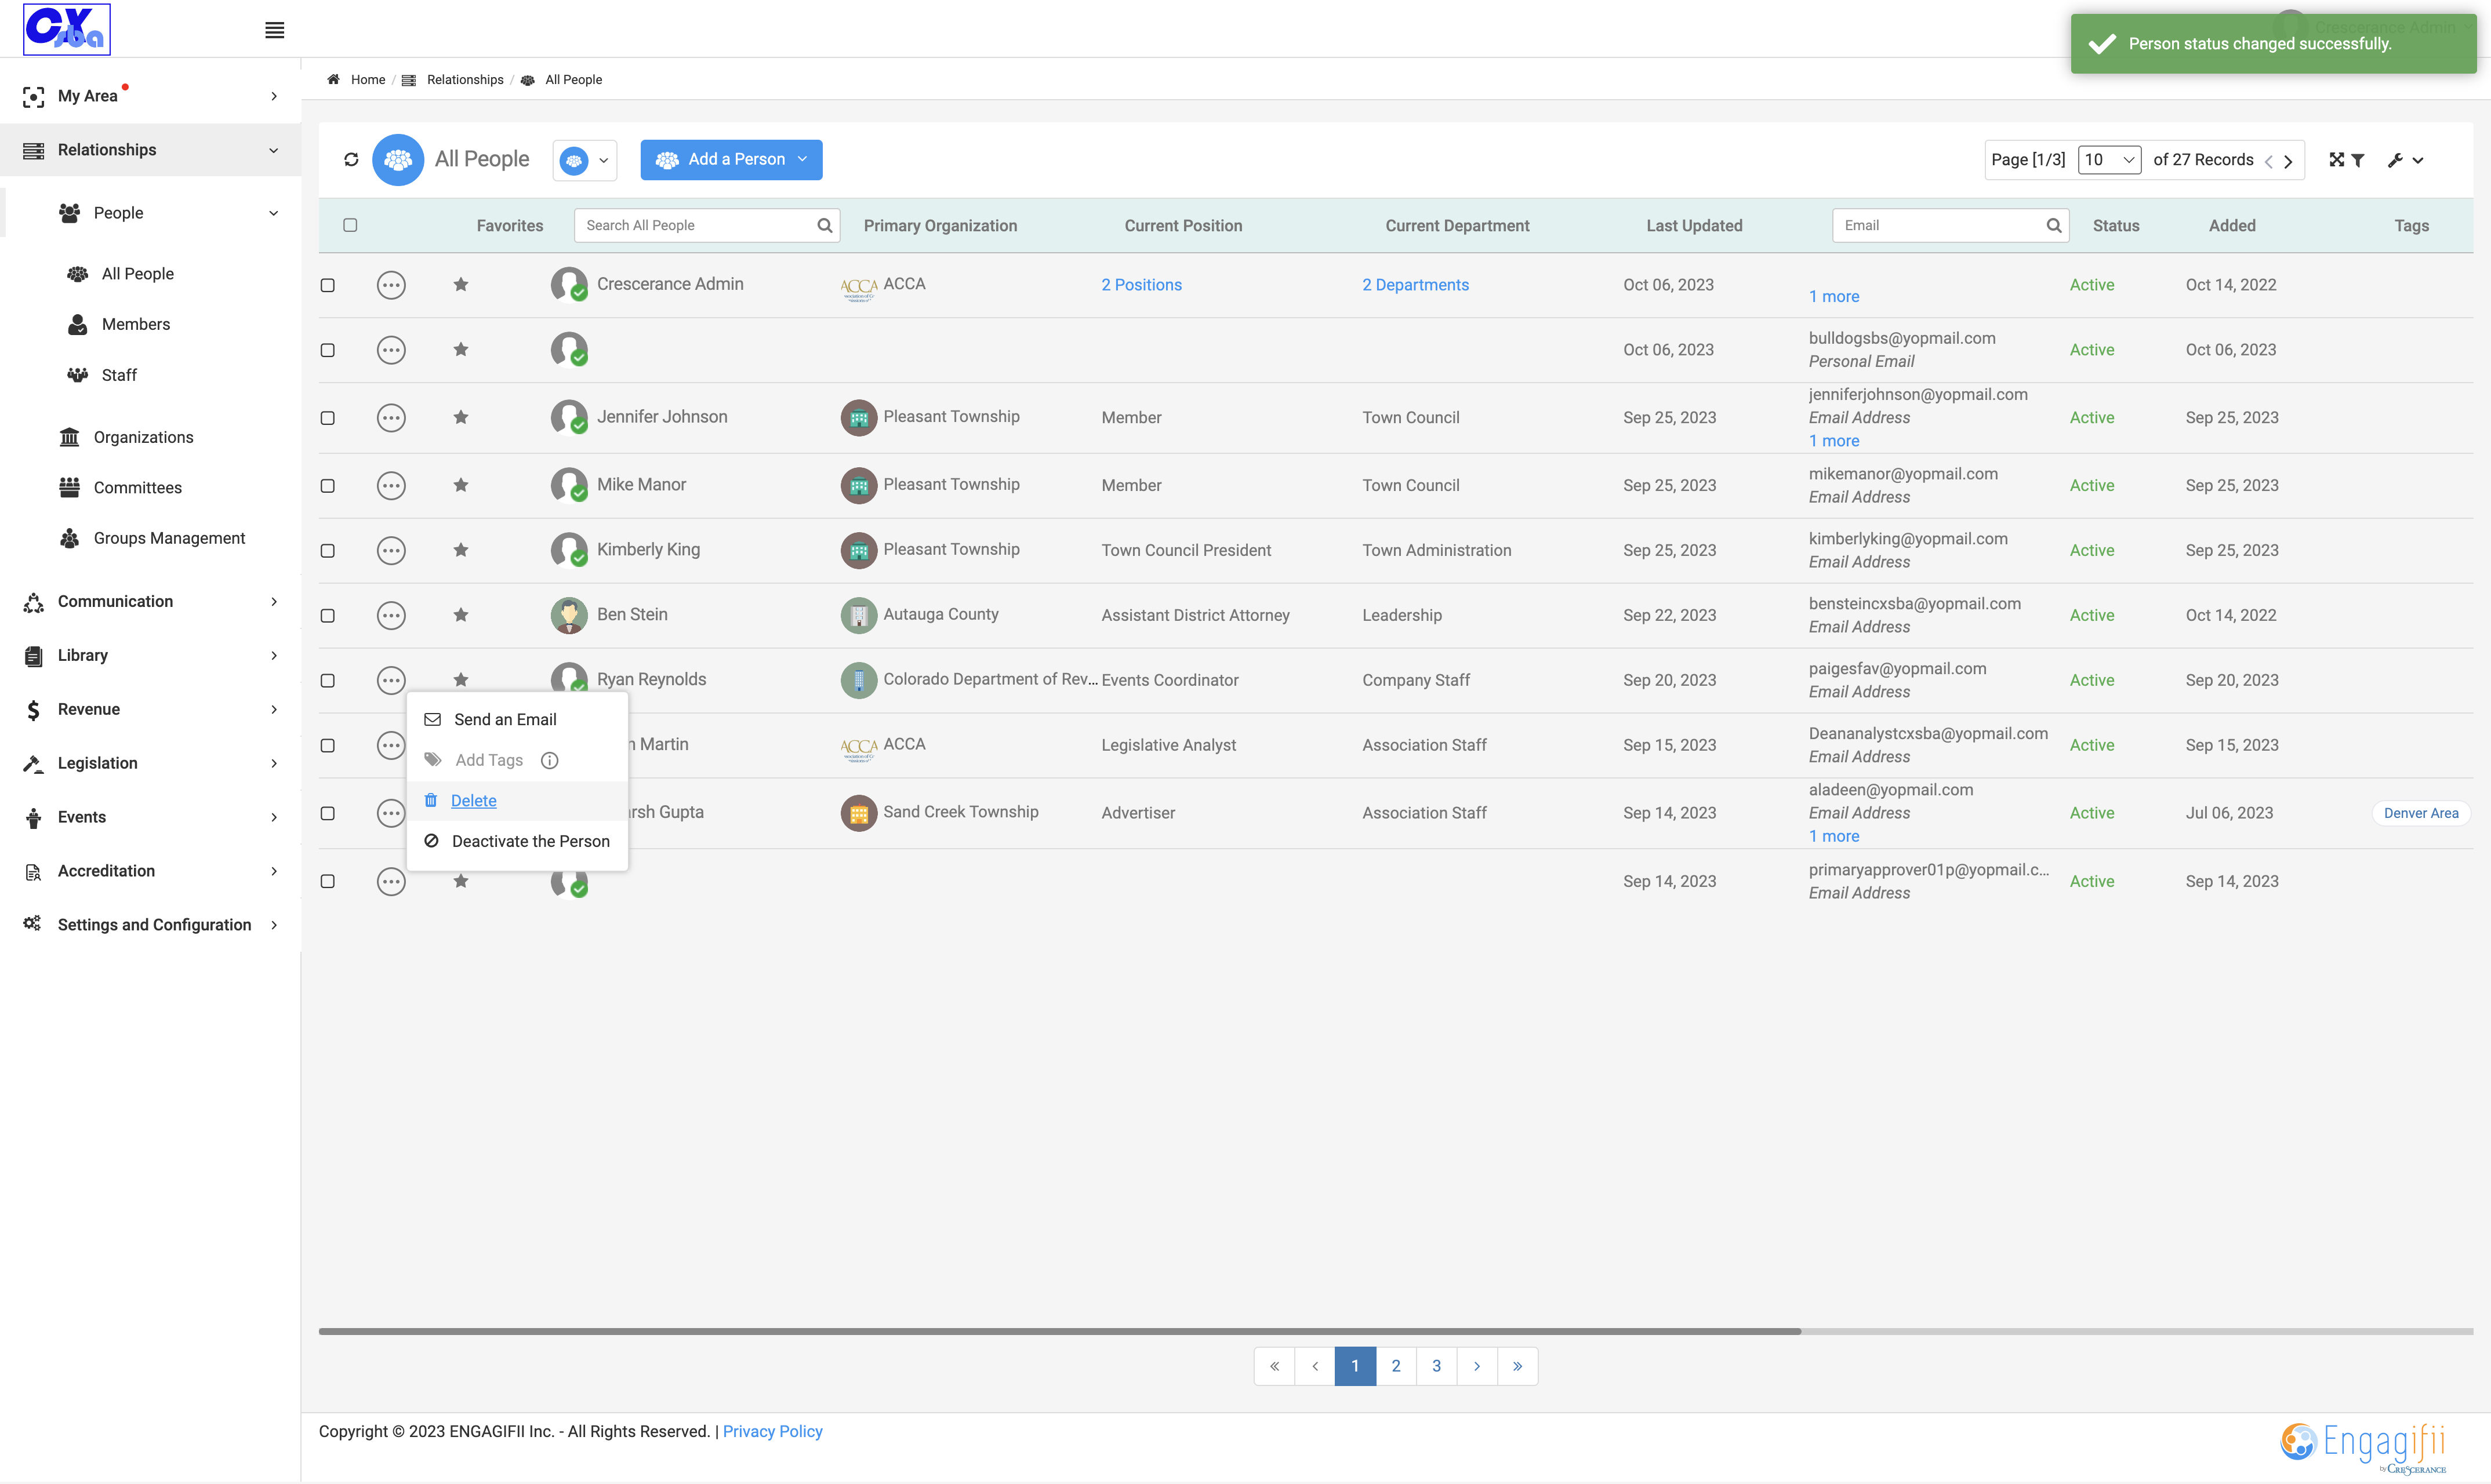Click the horizontal table scrollbar
Screen dimensions: 2491x1484
tap(1060, 1331)
